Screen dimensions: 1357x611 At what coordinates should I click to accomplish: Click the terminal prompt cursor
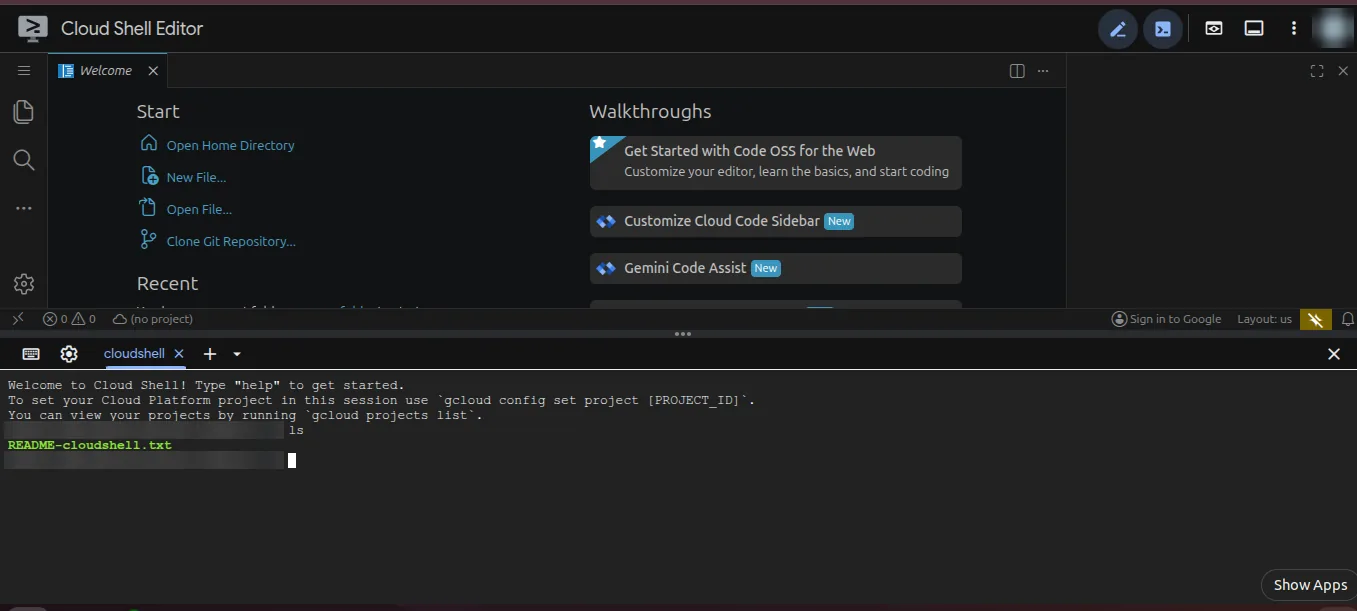(x=292, y=460)
